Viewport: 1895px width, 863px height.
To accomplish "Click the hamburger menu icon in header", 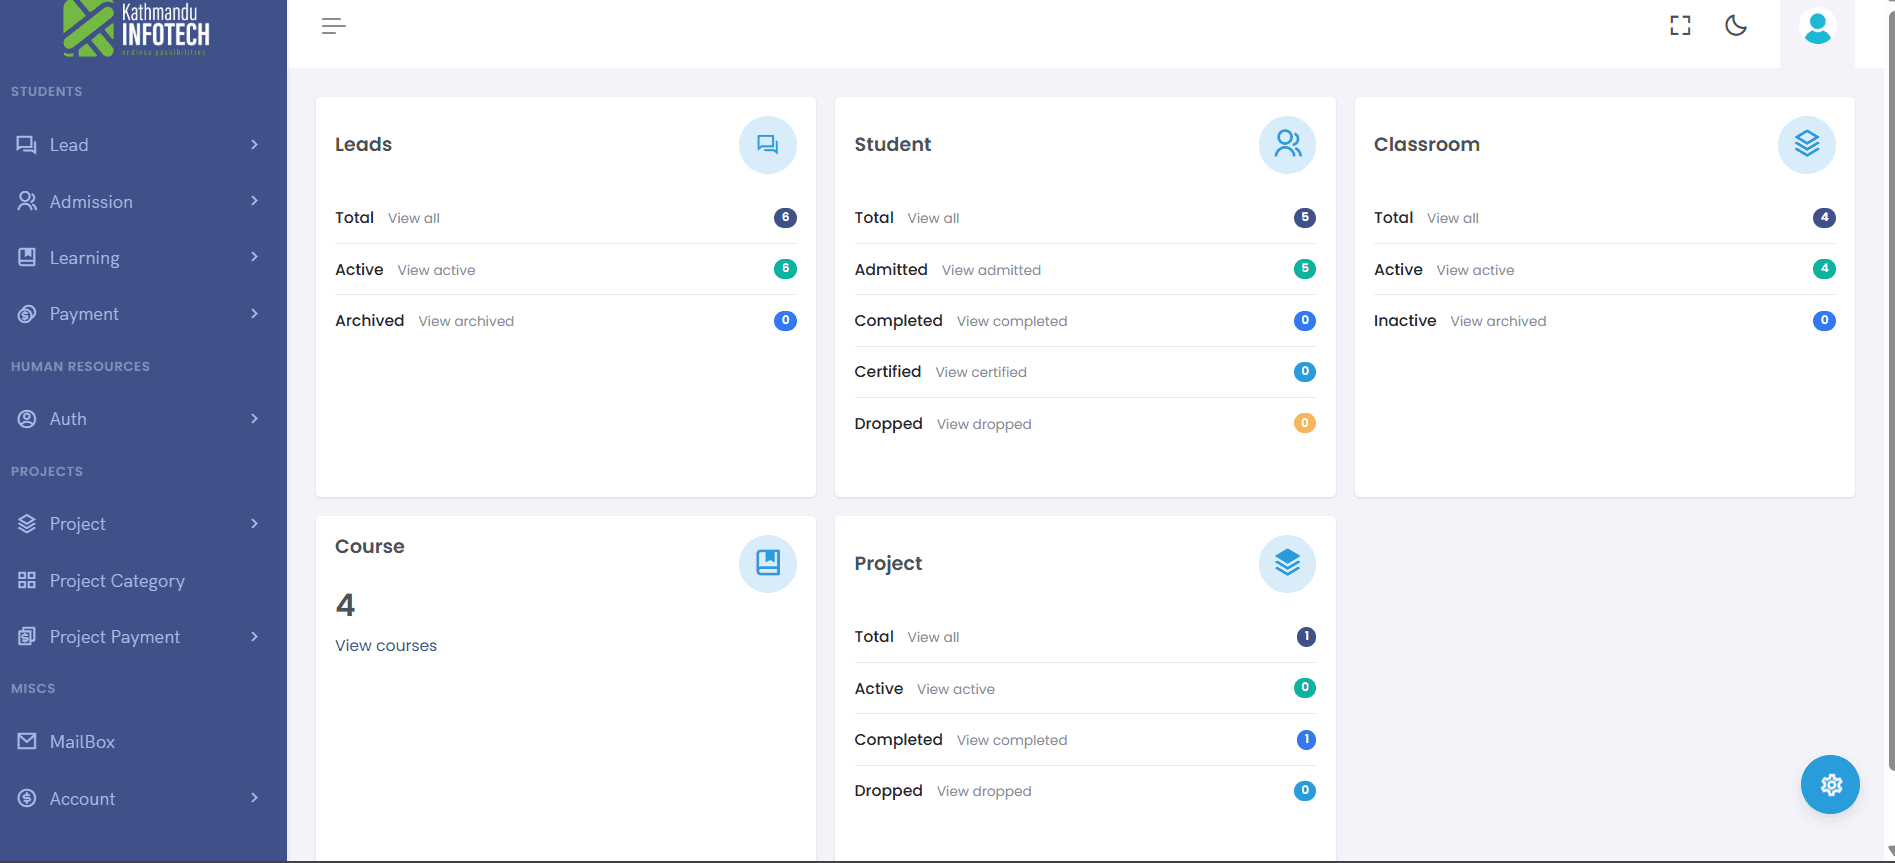I will pos(333,26).
